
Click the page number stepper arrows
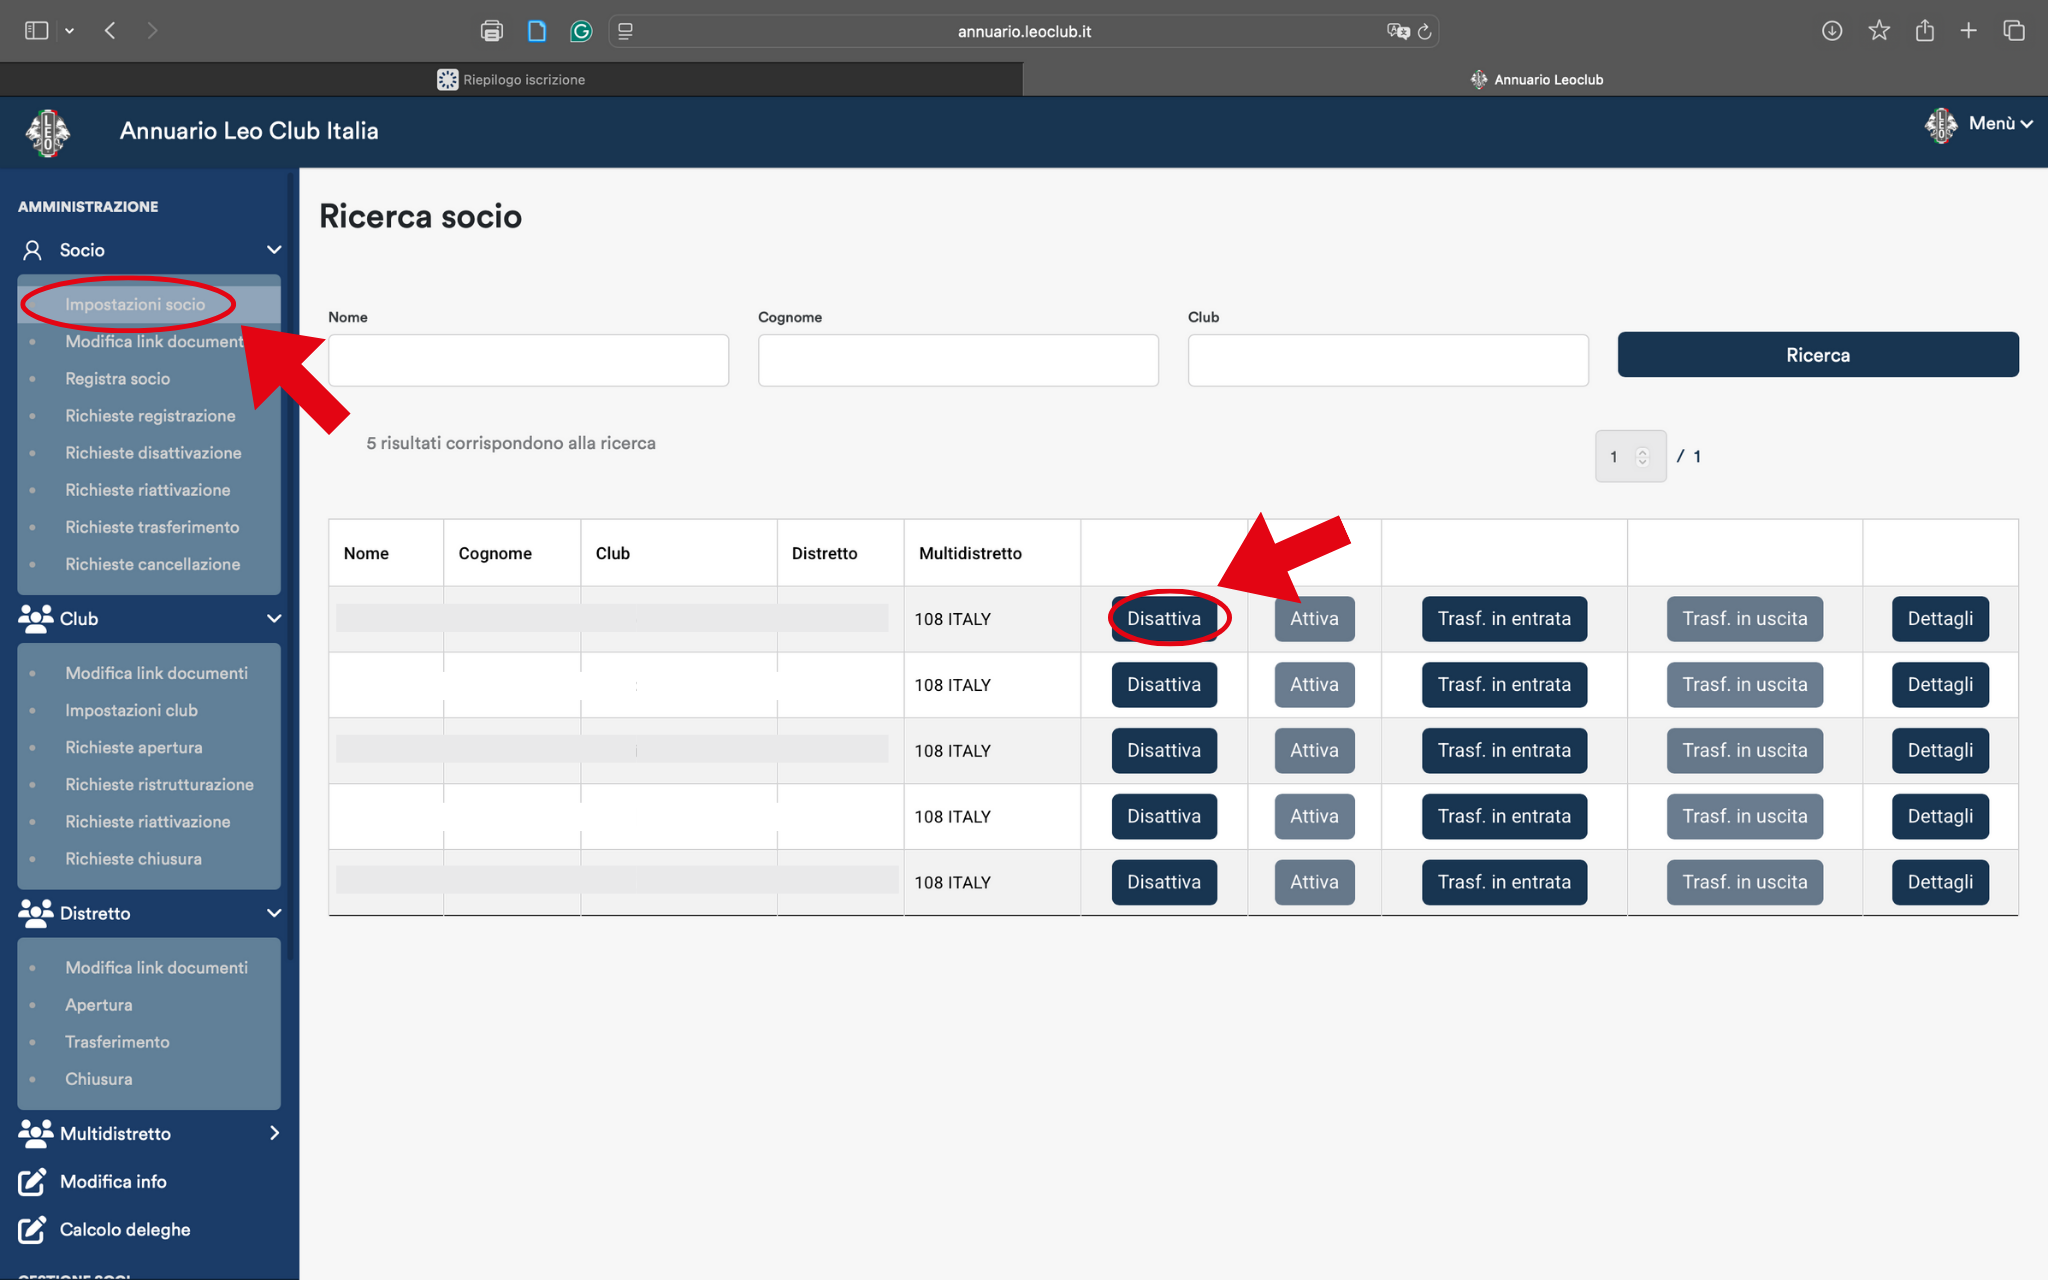tap(1642, 457)
